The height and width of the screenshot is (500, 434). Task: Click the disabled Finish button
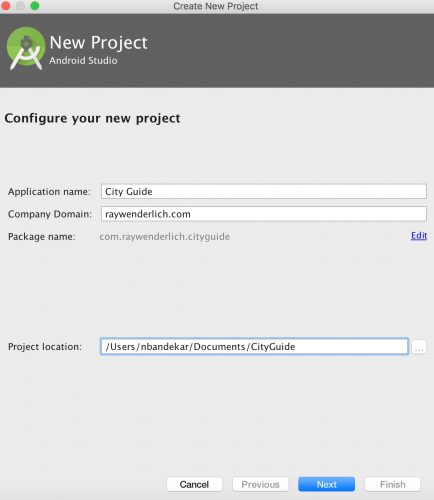click(392, 484)
